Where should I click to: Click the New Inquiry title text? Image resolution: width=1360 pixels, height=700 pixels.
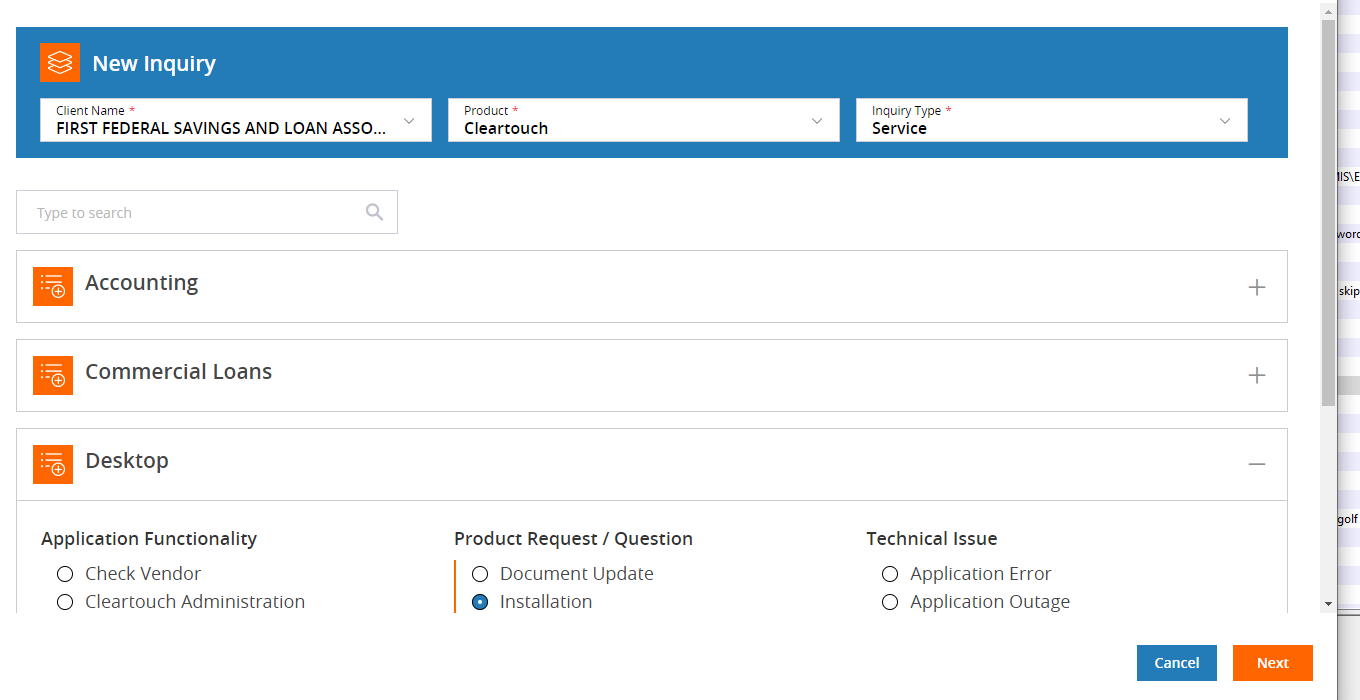pyautogui.click(x=154, y=64)
